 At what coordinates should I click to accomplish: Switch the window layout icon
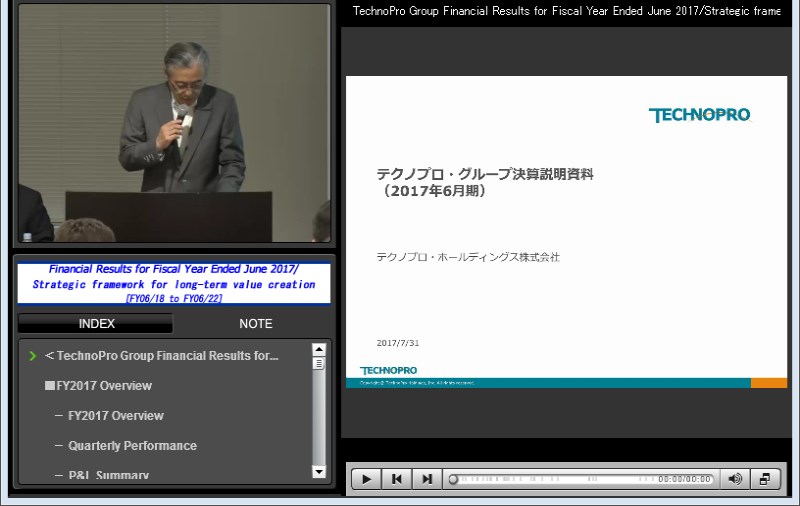(x=765, y=479)
